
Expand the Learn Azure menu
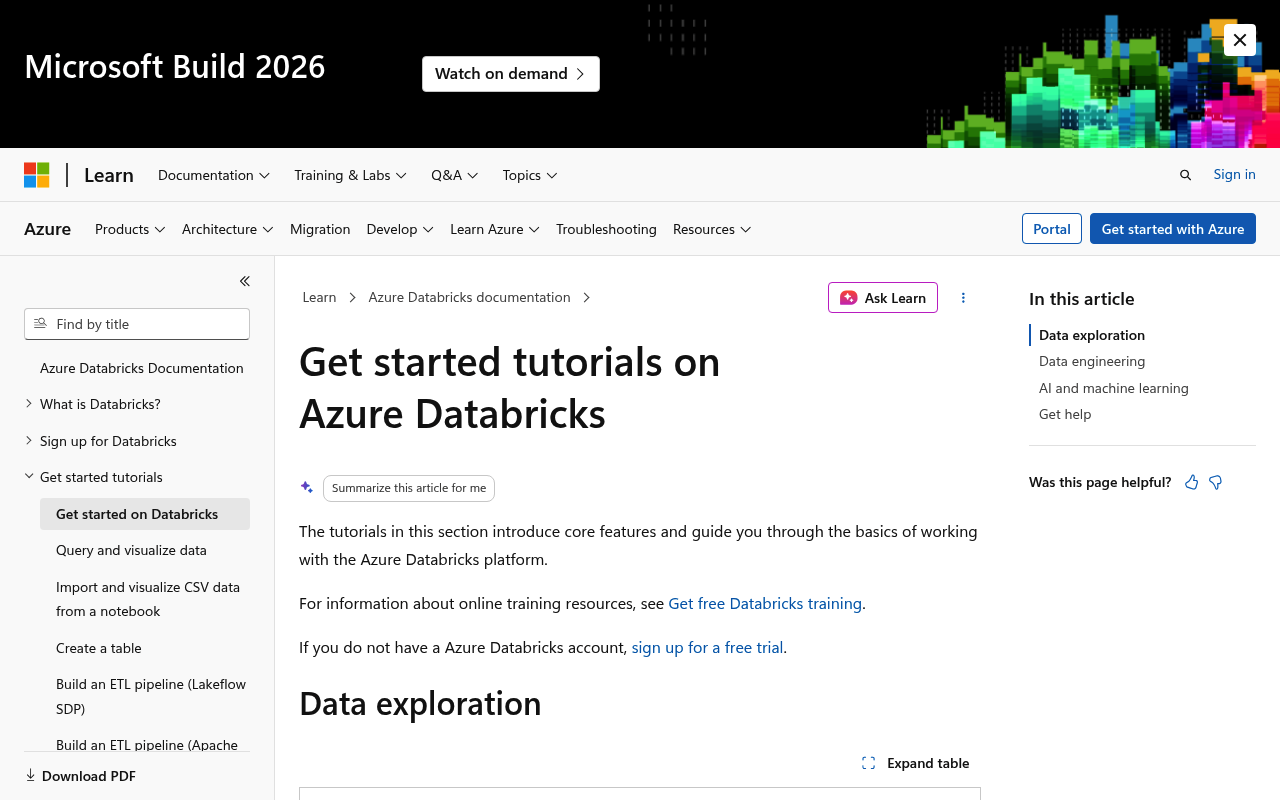coord(495,229)
